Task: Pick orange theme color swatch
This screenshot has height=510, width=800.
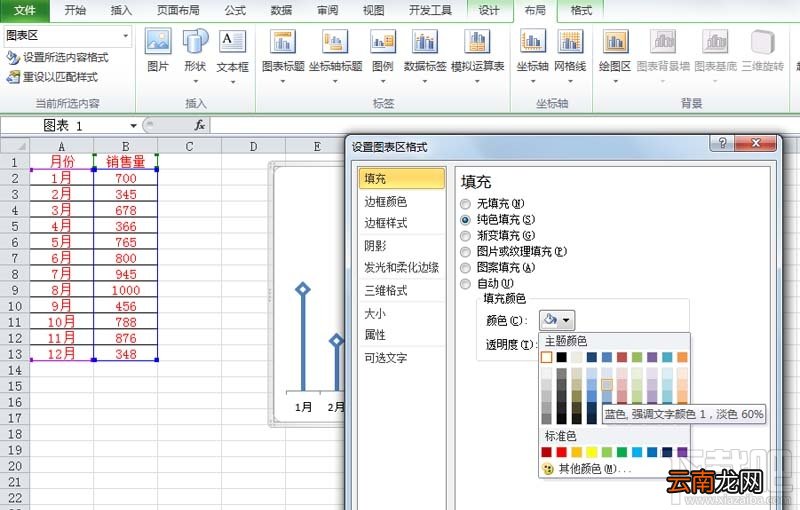Action: click(x=682, y=357)
